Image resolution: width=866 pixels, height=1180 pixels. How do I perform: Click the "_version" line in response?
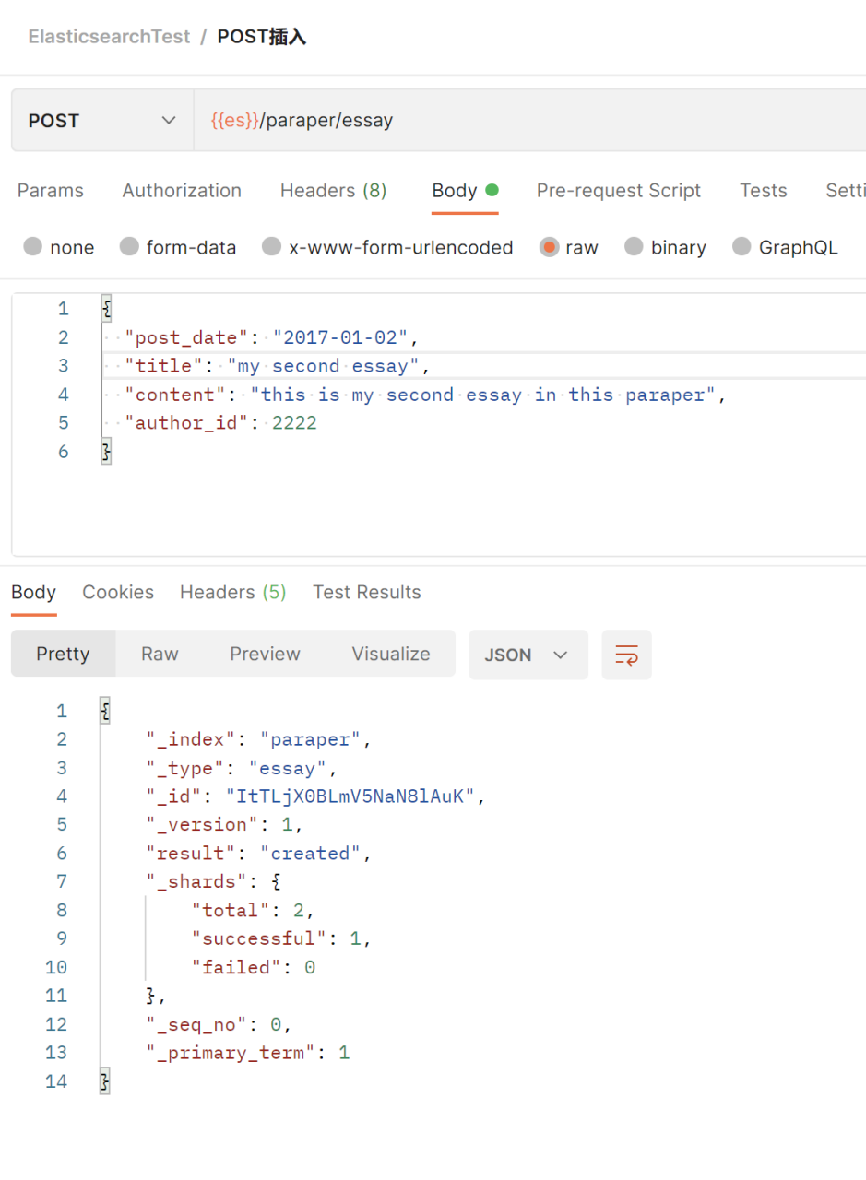pyautogui.click(x=224, y=825)
